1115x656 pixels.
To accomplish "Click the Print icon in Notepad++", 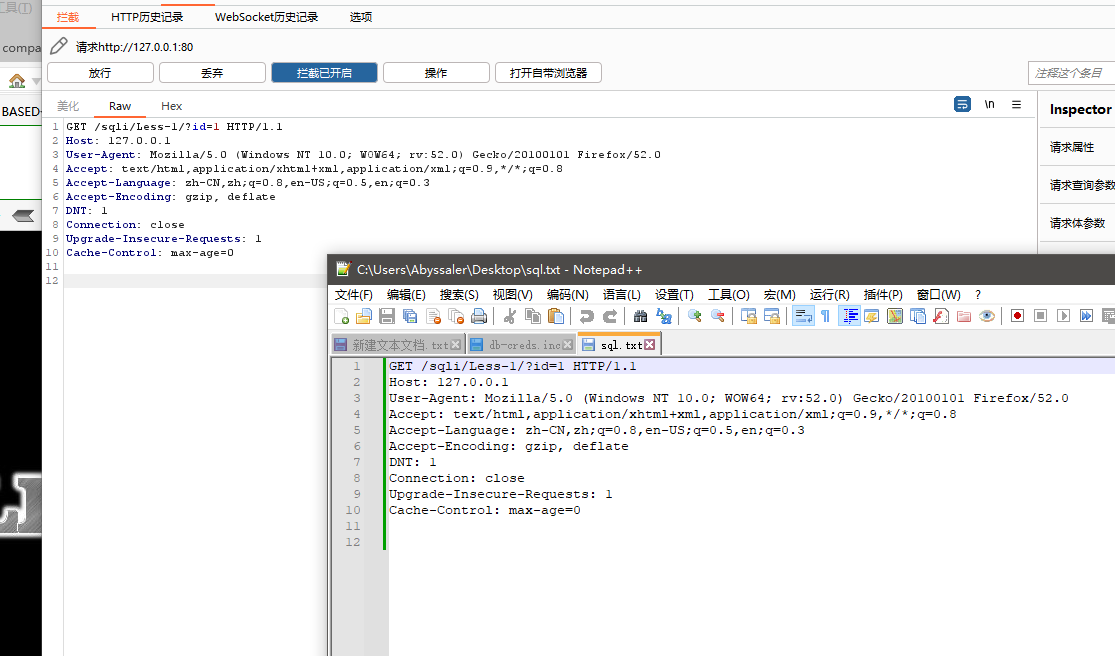I will 479,316.
